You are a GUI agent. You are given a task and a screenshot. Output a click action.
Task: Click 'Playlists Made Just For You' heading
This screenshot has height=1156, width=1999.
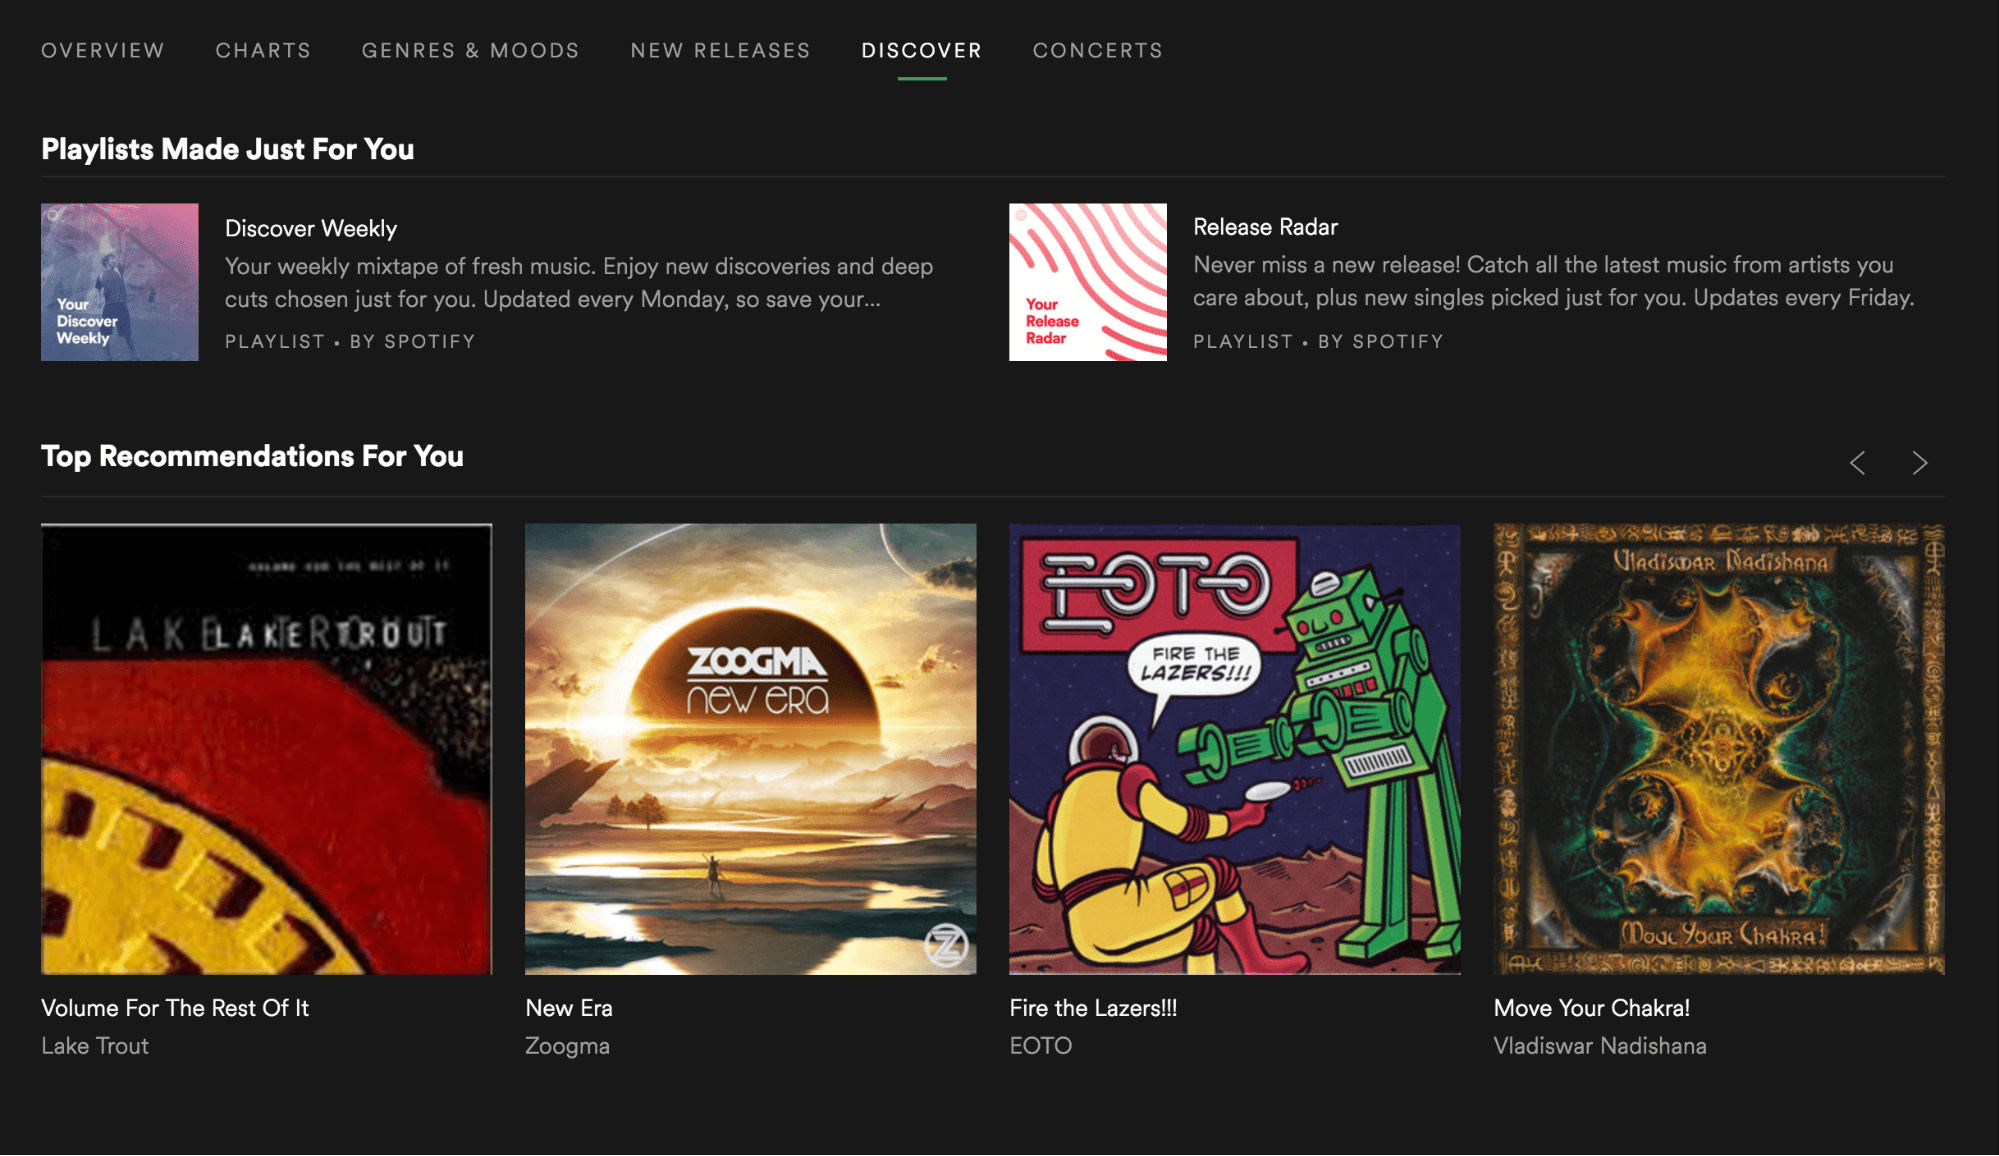[227, 149]
